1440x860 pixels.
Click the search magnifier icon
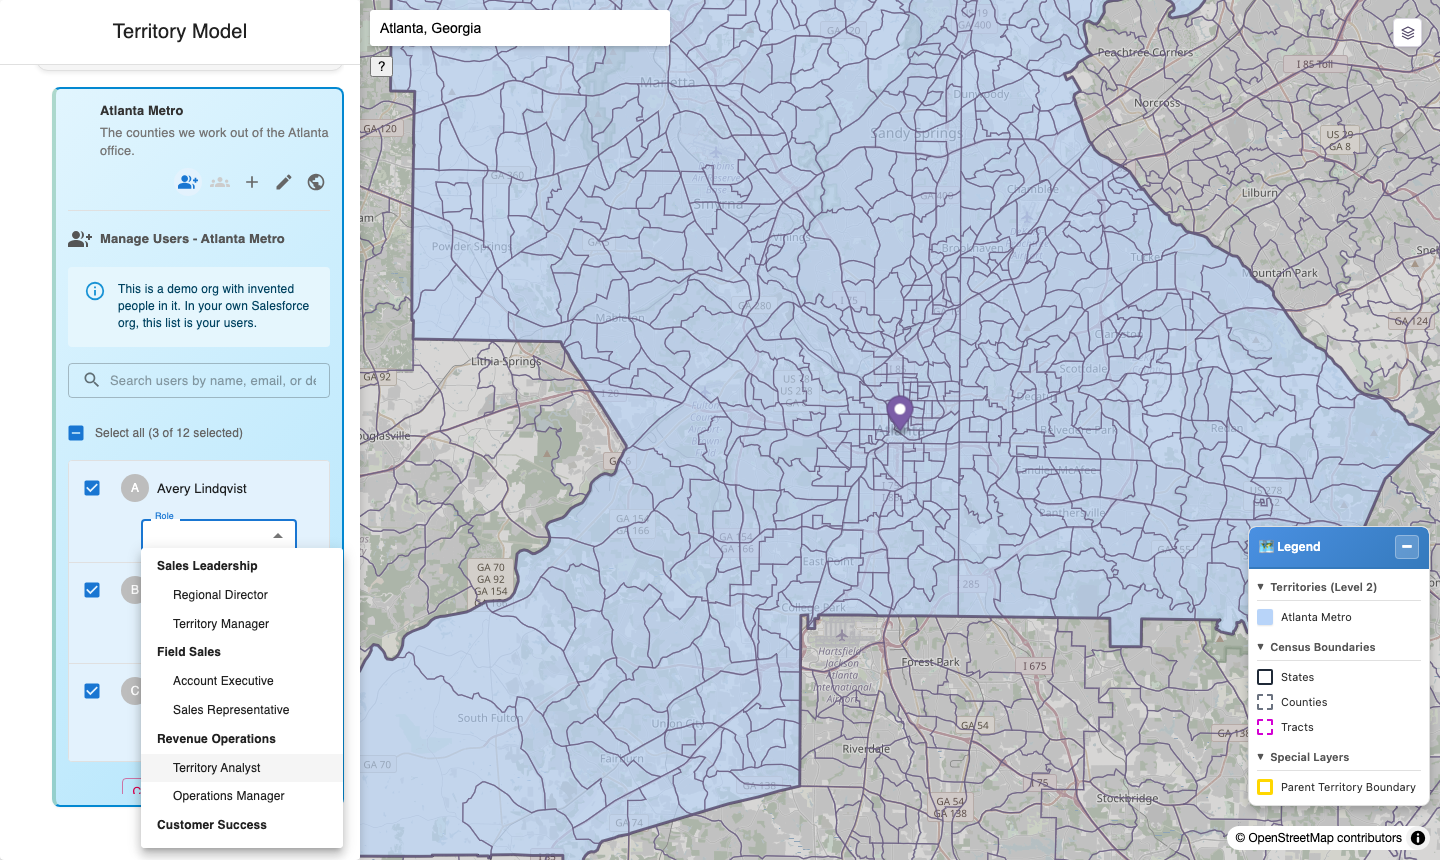click(x=91, y=380)
